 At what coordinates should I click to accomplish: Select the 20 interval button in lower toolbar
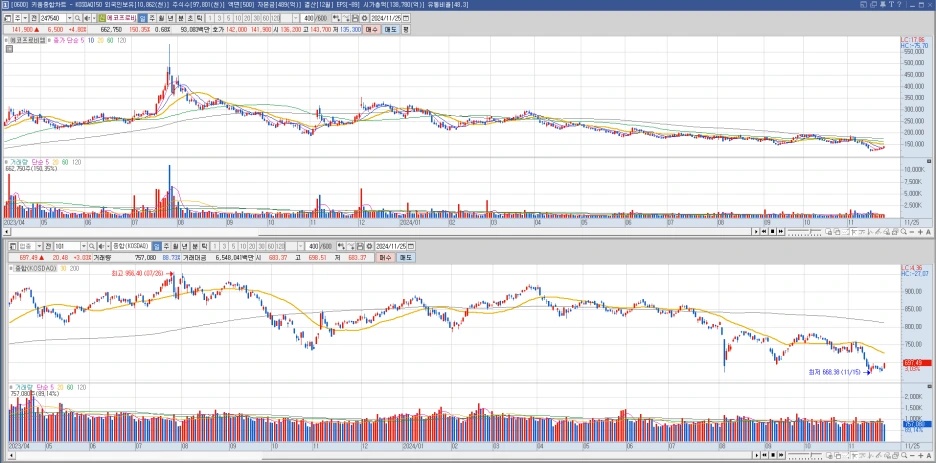tap(252, 246)
